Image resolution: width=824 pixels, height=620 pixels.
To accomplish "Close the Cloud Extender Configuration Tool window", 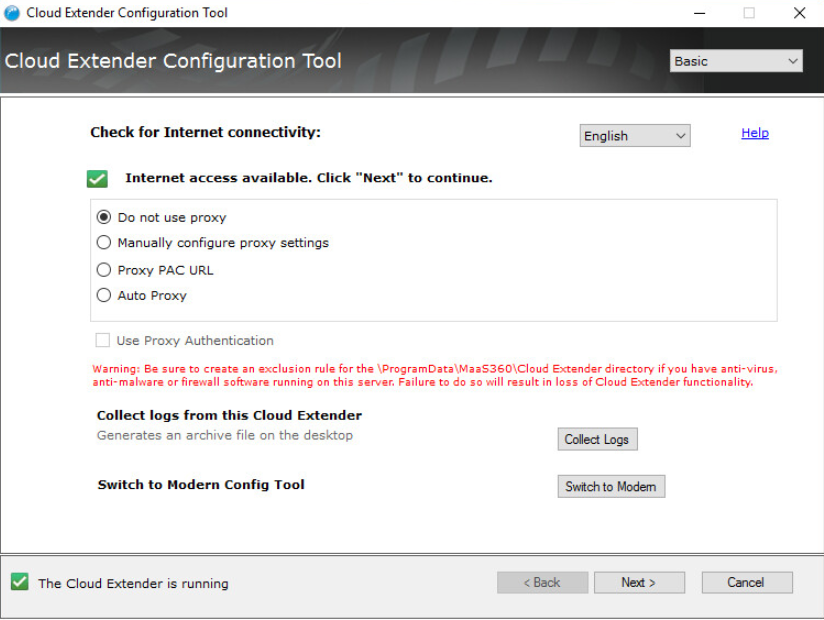I will [799, 13].
